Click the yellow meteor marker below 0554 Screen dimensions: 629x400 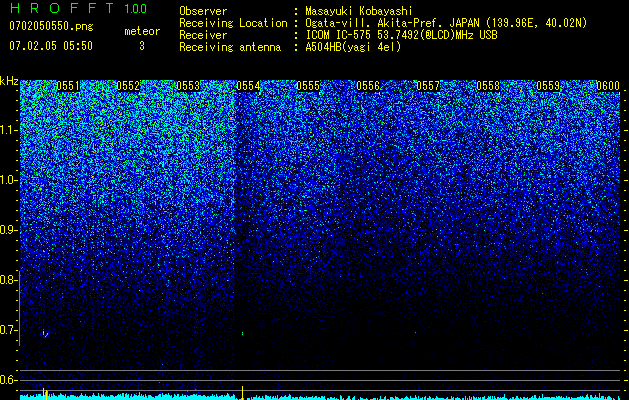coord(242,393)
